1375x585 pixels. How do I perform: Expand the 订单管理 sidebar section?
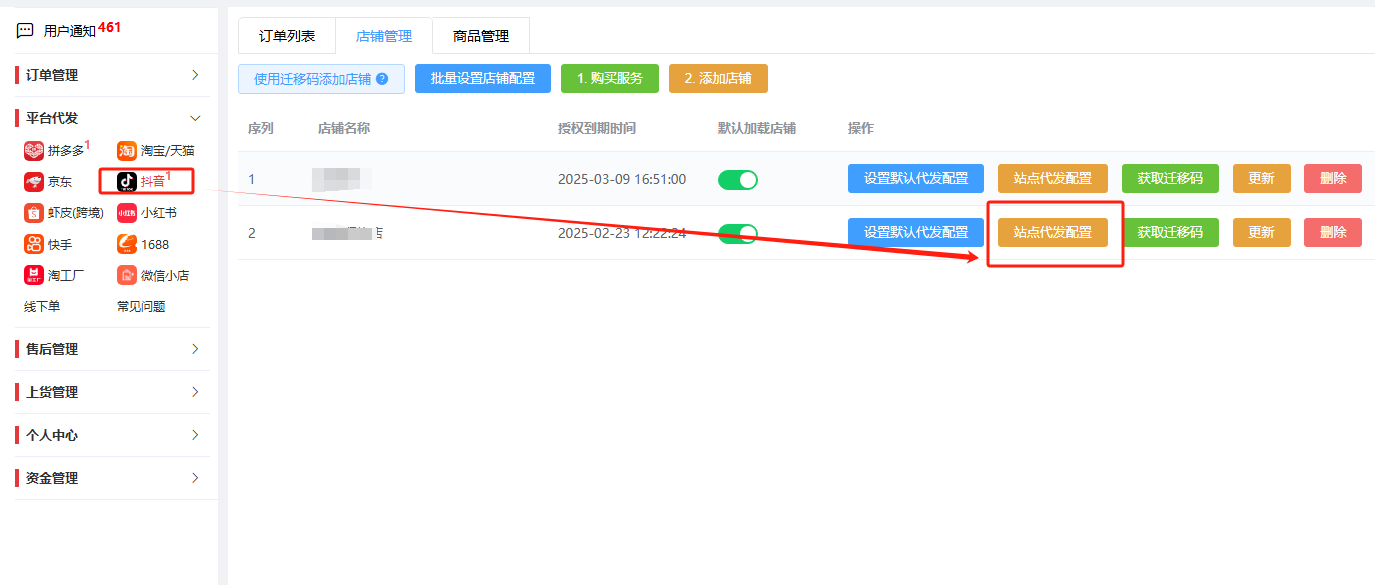coord(109,75)
